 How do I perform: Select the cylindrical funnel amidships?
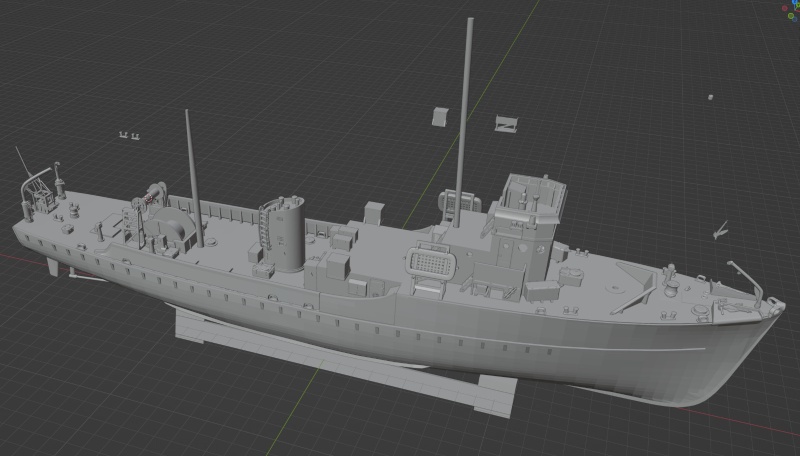click(x=288, y=234)
